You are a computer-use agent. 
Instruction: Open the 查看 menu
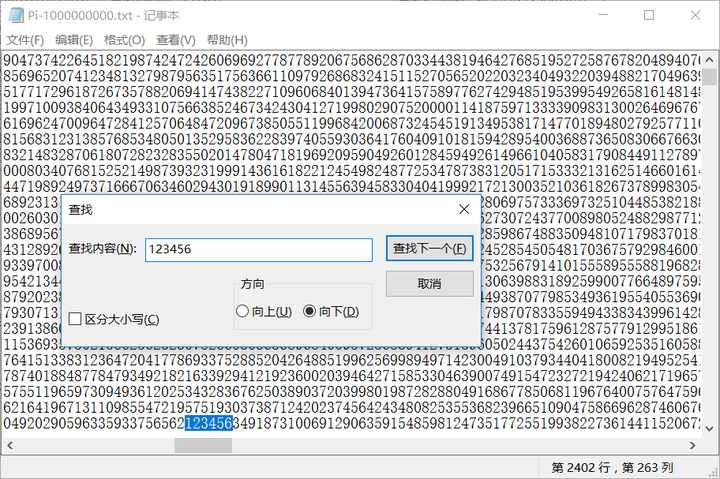175,40
